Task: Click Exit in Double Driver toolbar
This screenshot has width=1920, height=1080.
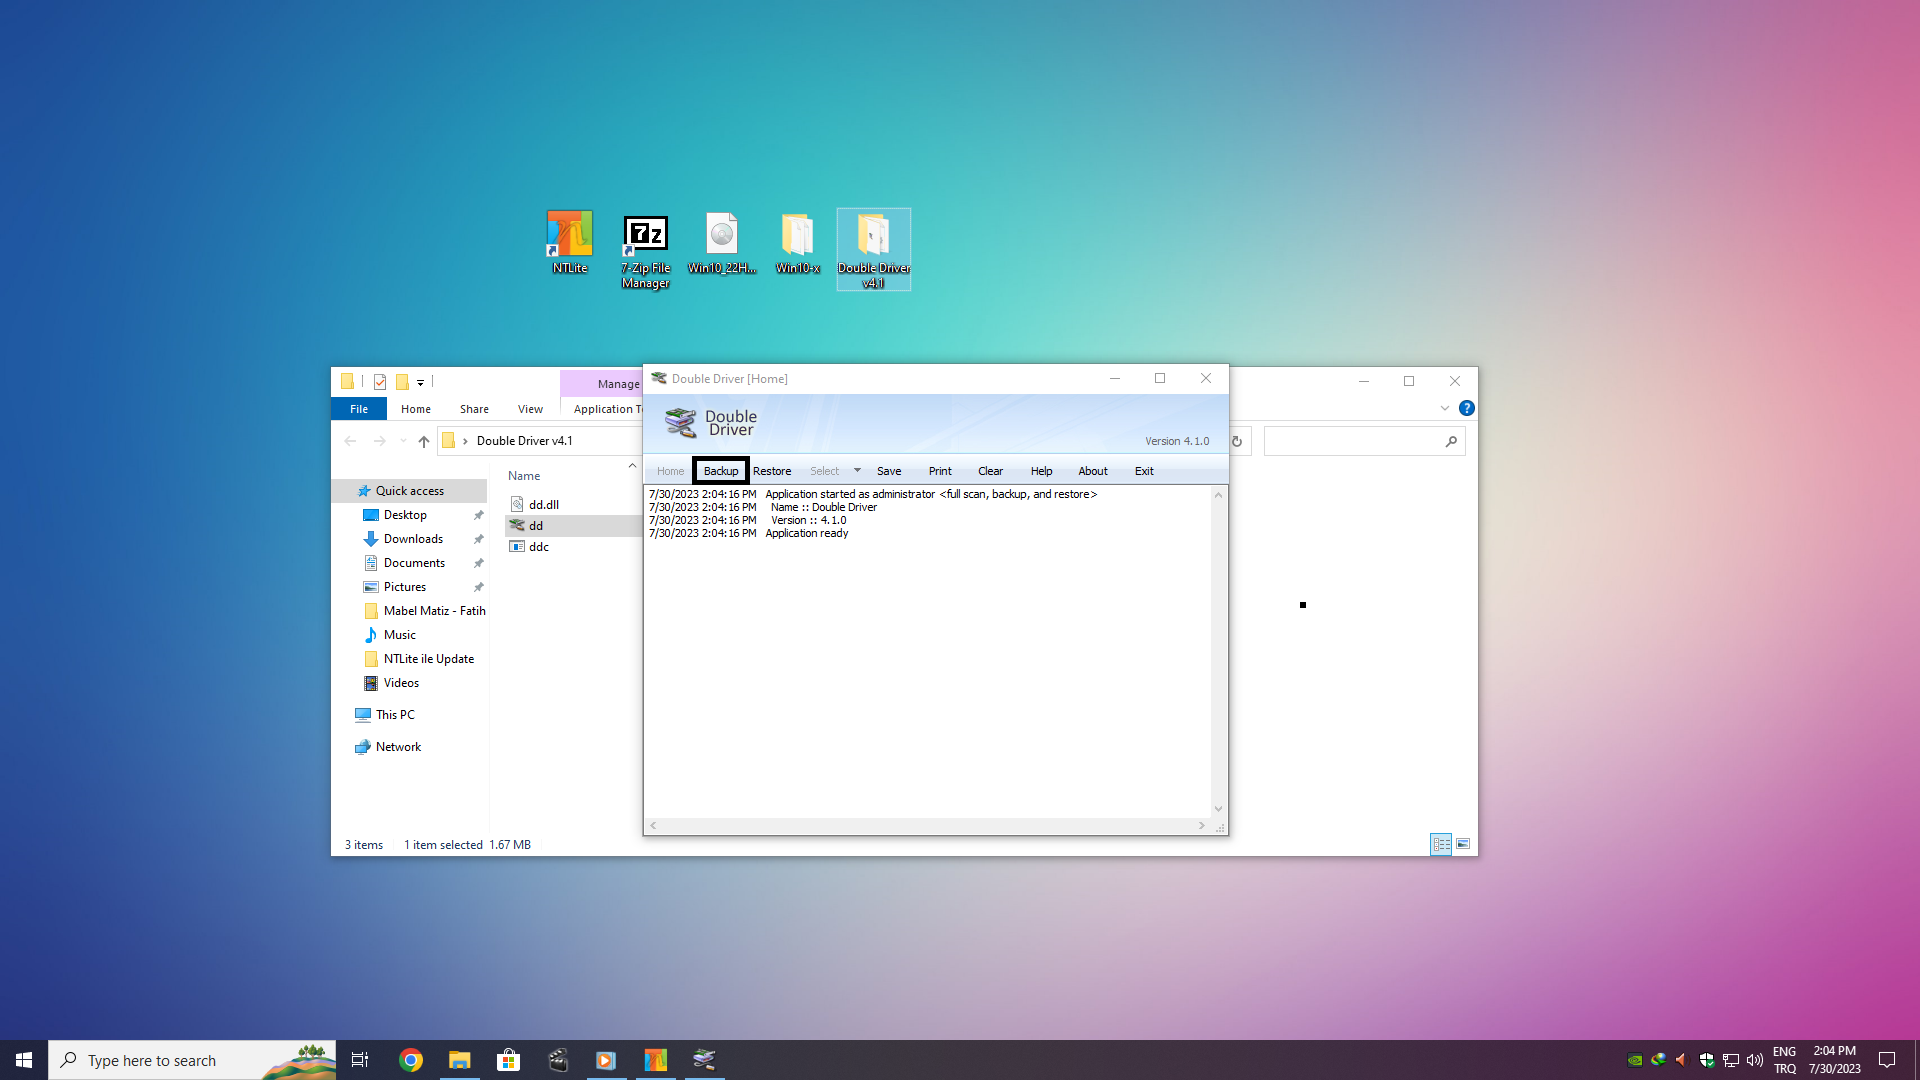Action: 1143,471
